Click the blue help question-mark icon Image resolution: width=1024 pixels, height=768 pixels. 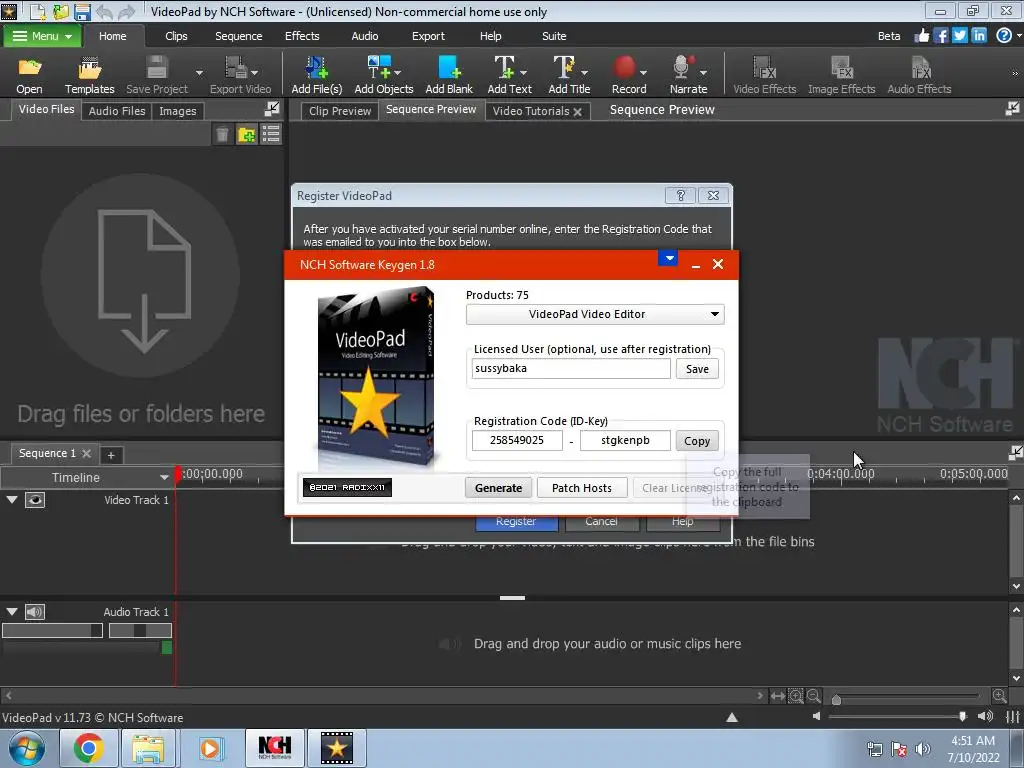[x=1004, y=36]
